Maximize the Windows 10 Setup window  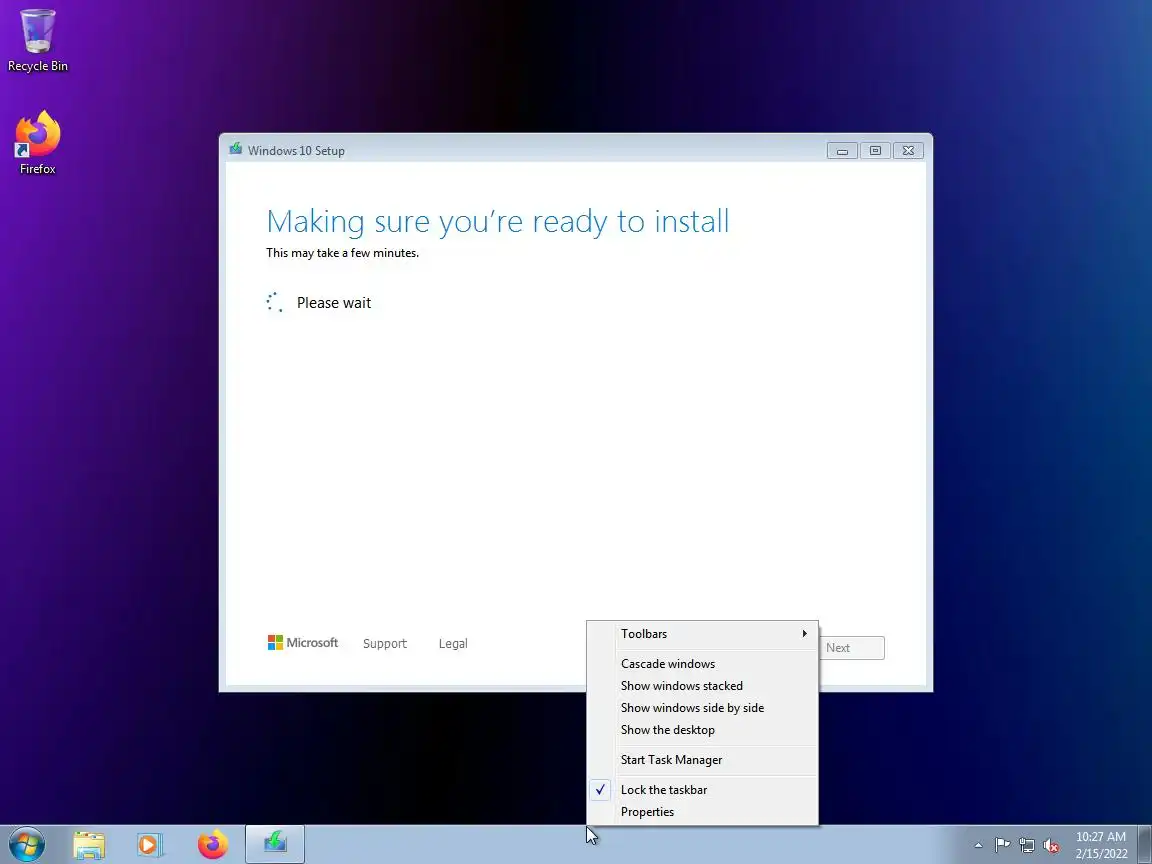coord(875,151)
